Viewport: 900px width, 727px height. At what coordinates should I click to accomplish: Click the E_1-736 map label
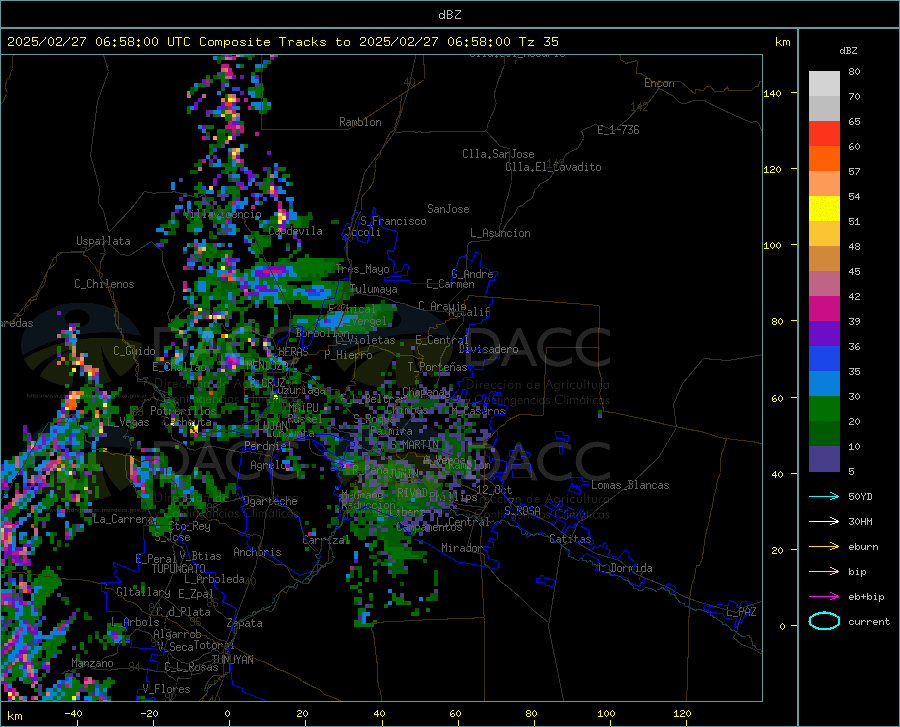[618, 130]
